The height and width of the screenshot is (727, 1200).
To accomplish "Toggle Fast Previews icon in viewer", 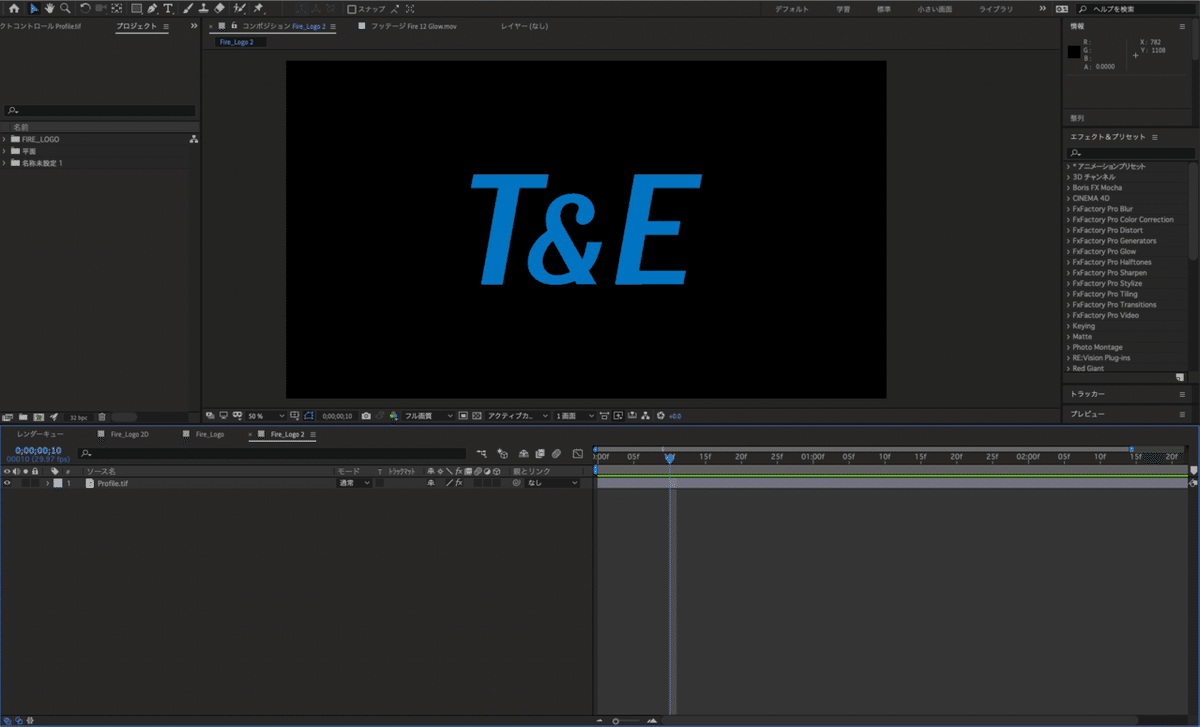I will point(618,415).
